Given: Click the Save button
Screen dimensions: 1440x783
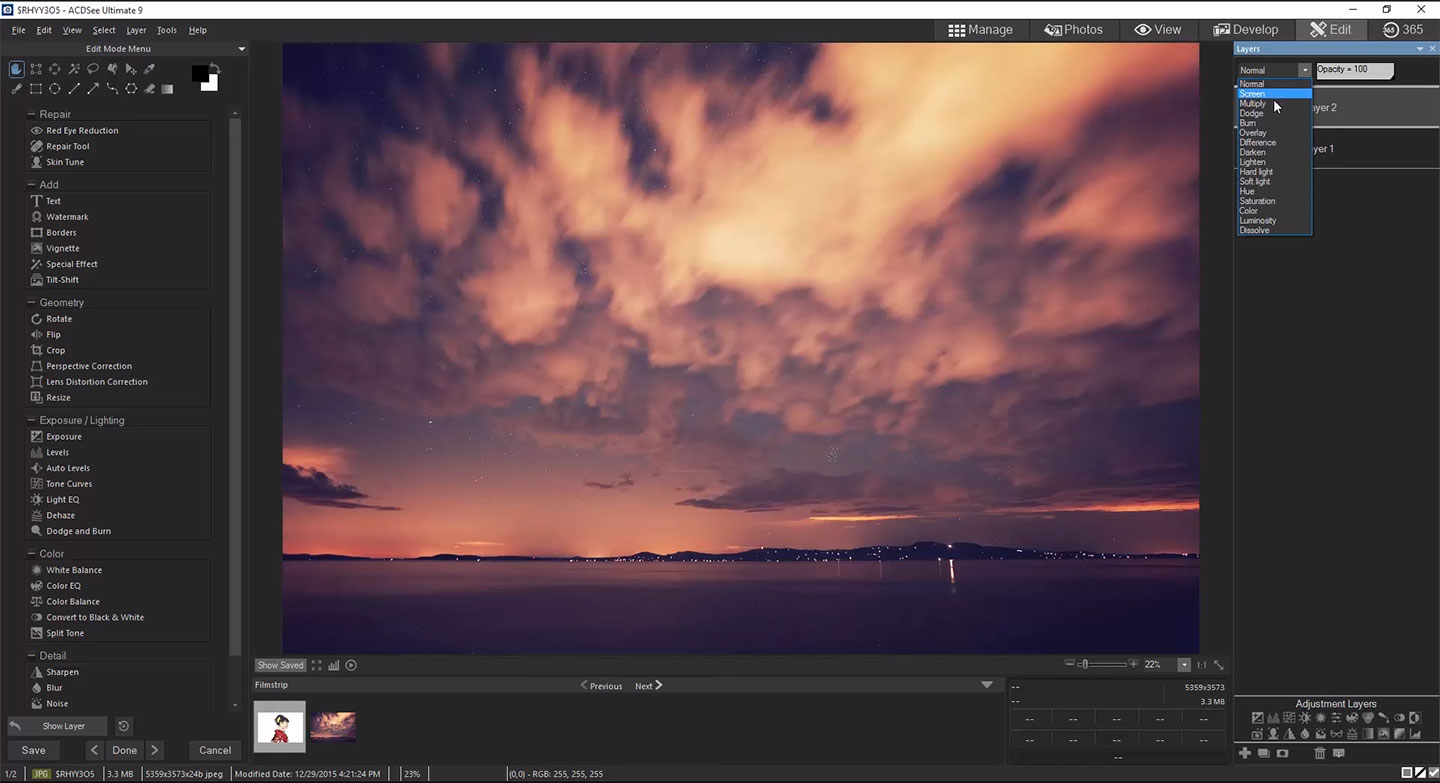Looking at the screenshot, I should click(x=34, y=750).
